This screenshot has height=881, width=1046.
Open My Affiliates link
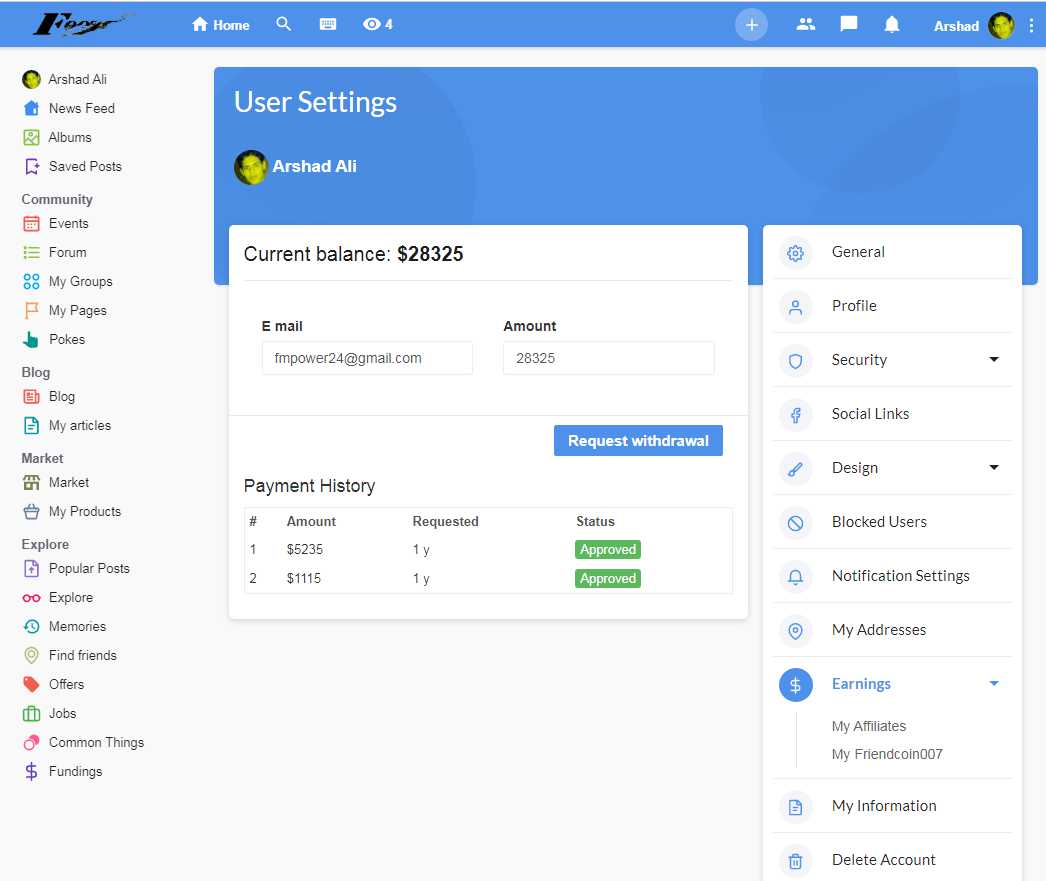[x=869, y=726]
